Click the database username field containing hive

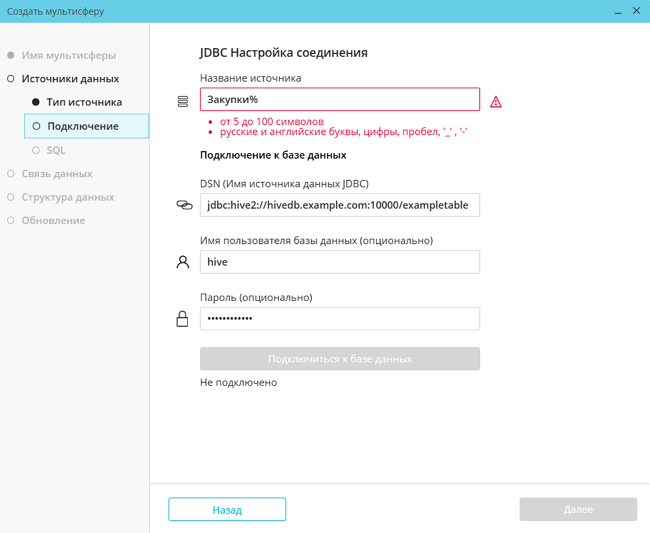pyautogui.click(x=339, y=262)
